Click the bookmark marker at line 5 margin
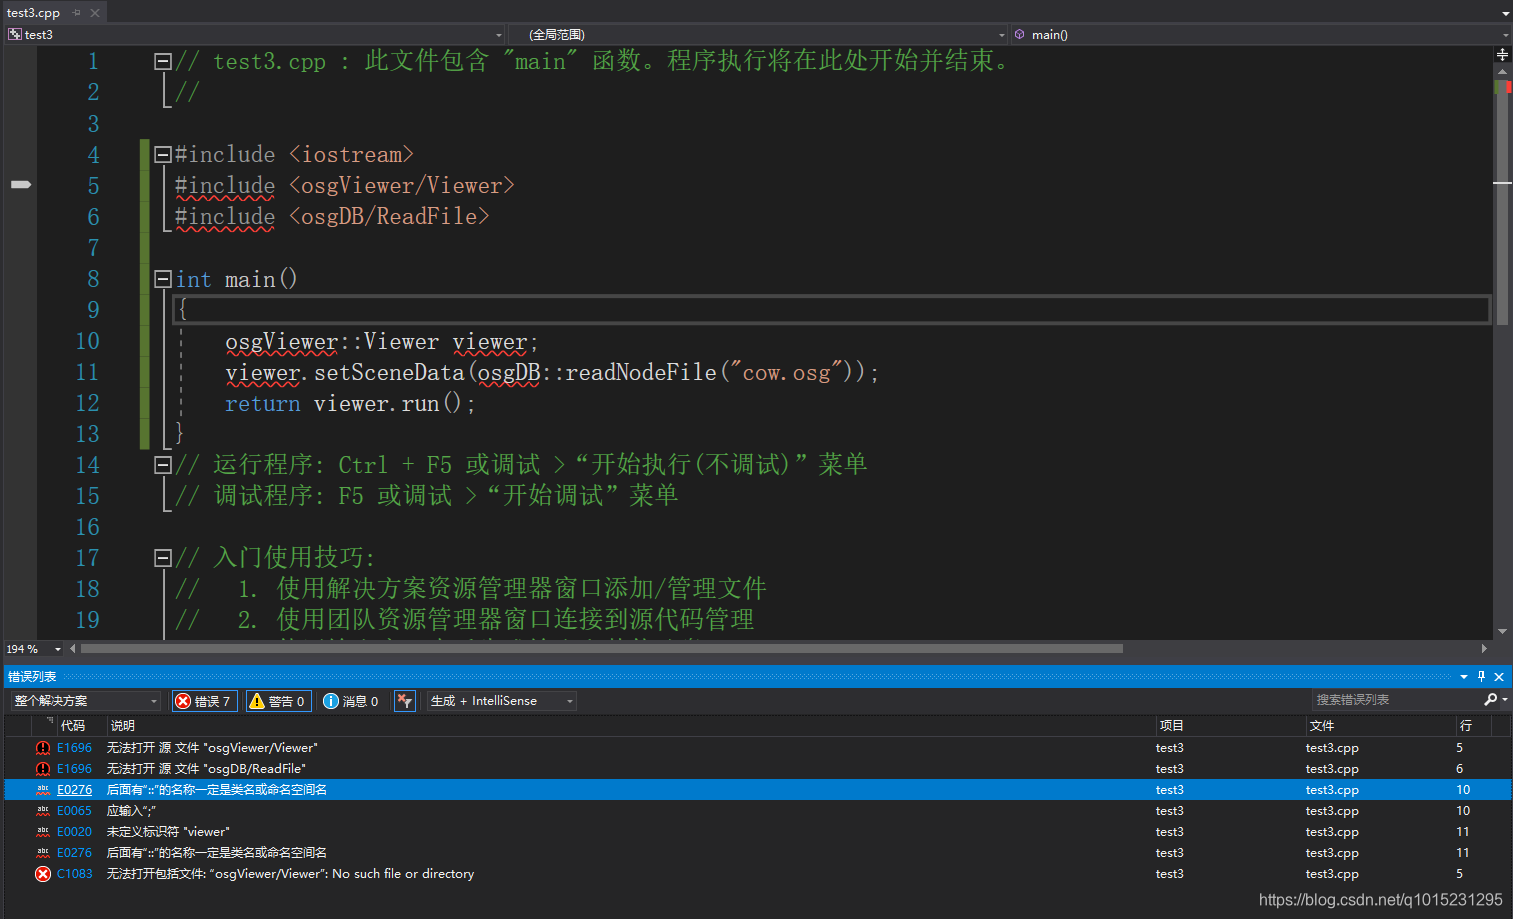Screen dimensions: 1513x919 [21, 185]
